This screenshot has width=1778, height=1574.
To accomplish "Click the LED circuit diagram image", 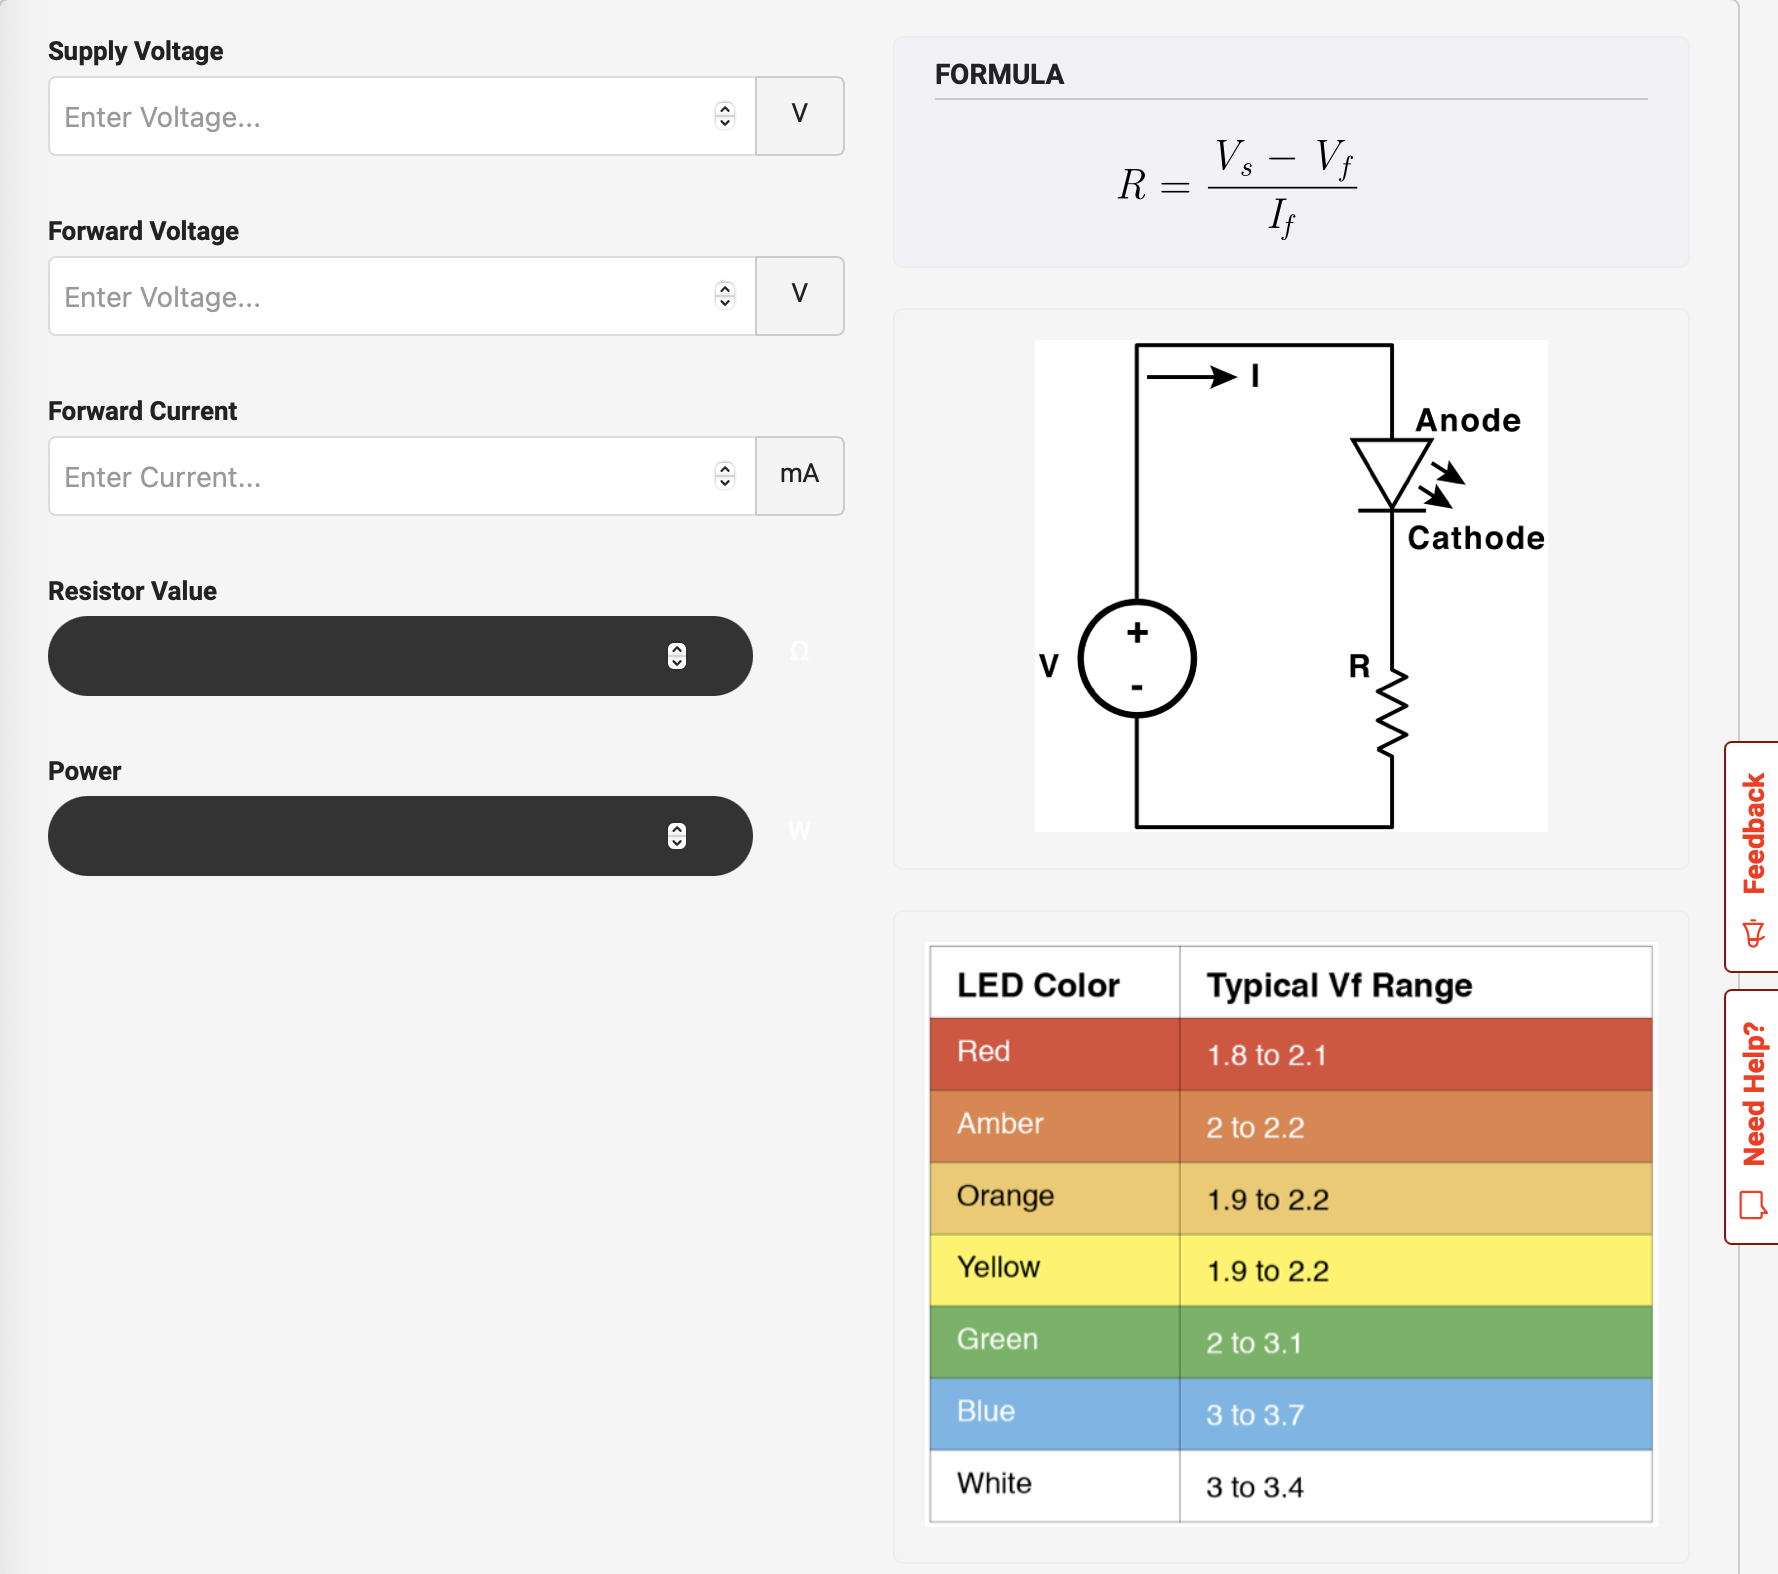I will pos(1291,586).
